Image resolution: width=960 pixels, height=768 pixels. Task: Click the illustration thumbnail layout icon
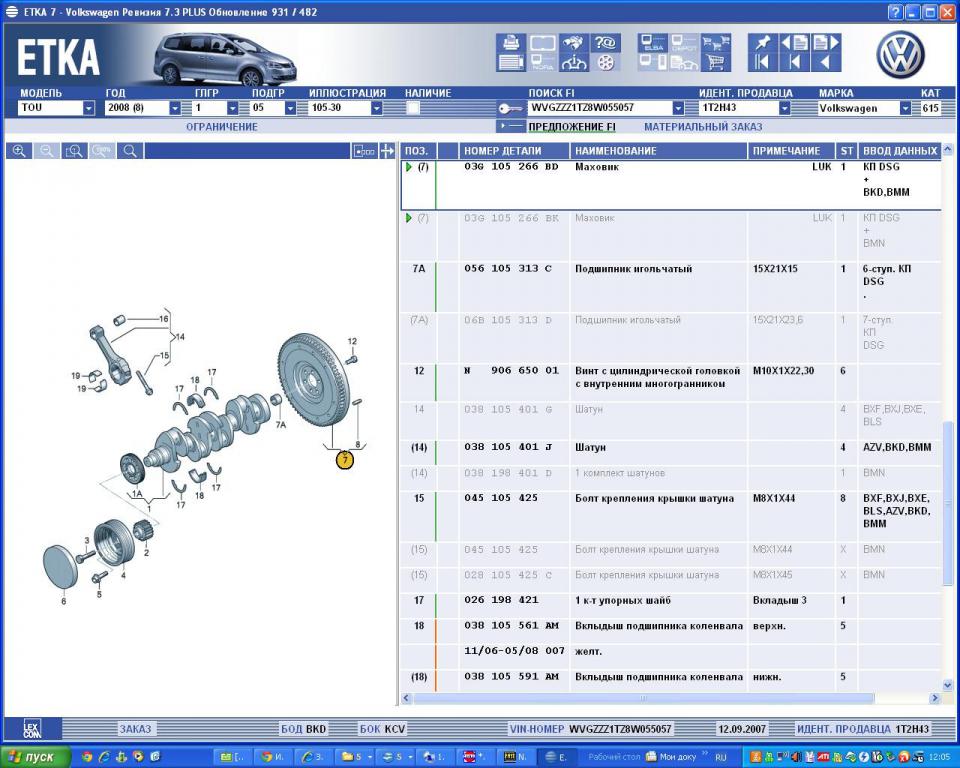click(x=364, y=151)
